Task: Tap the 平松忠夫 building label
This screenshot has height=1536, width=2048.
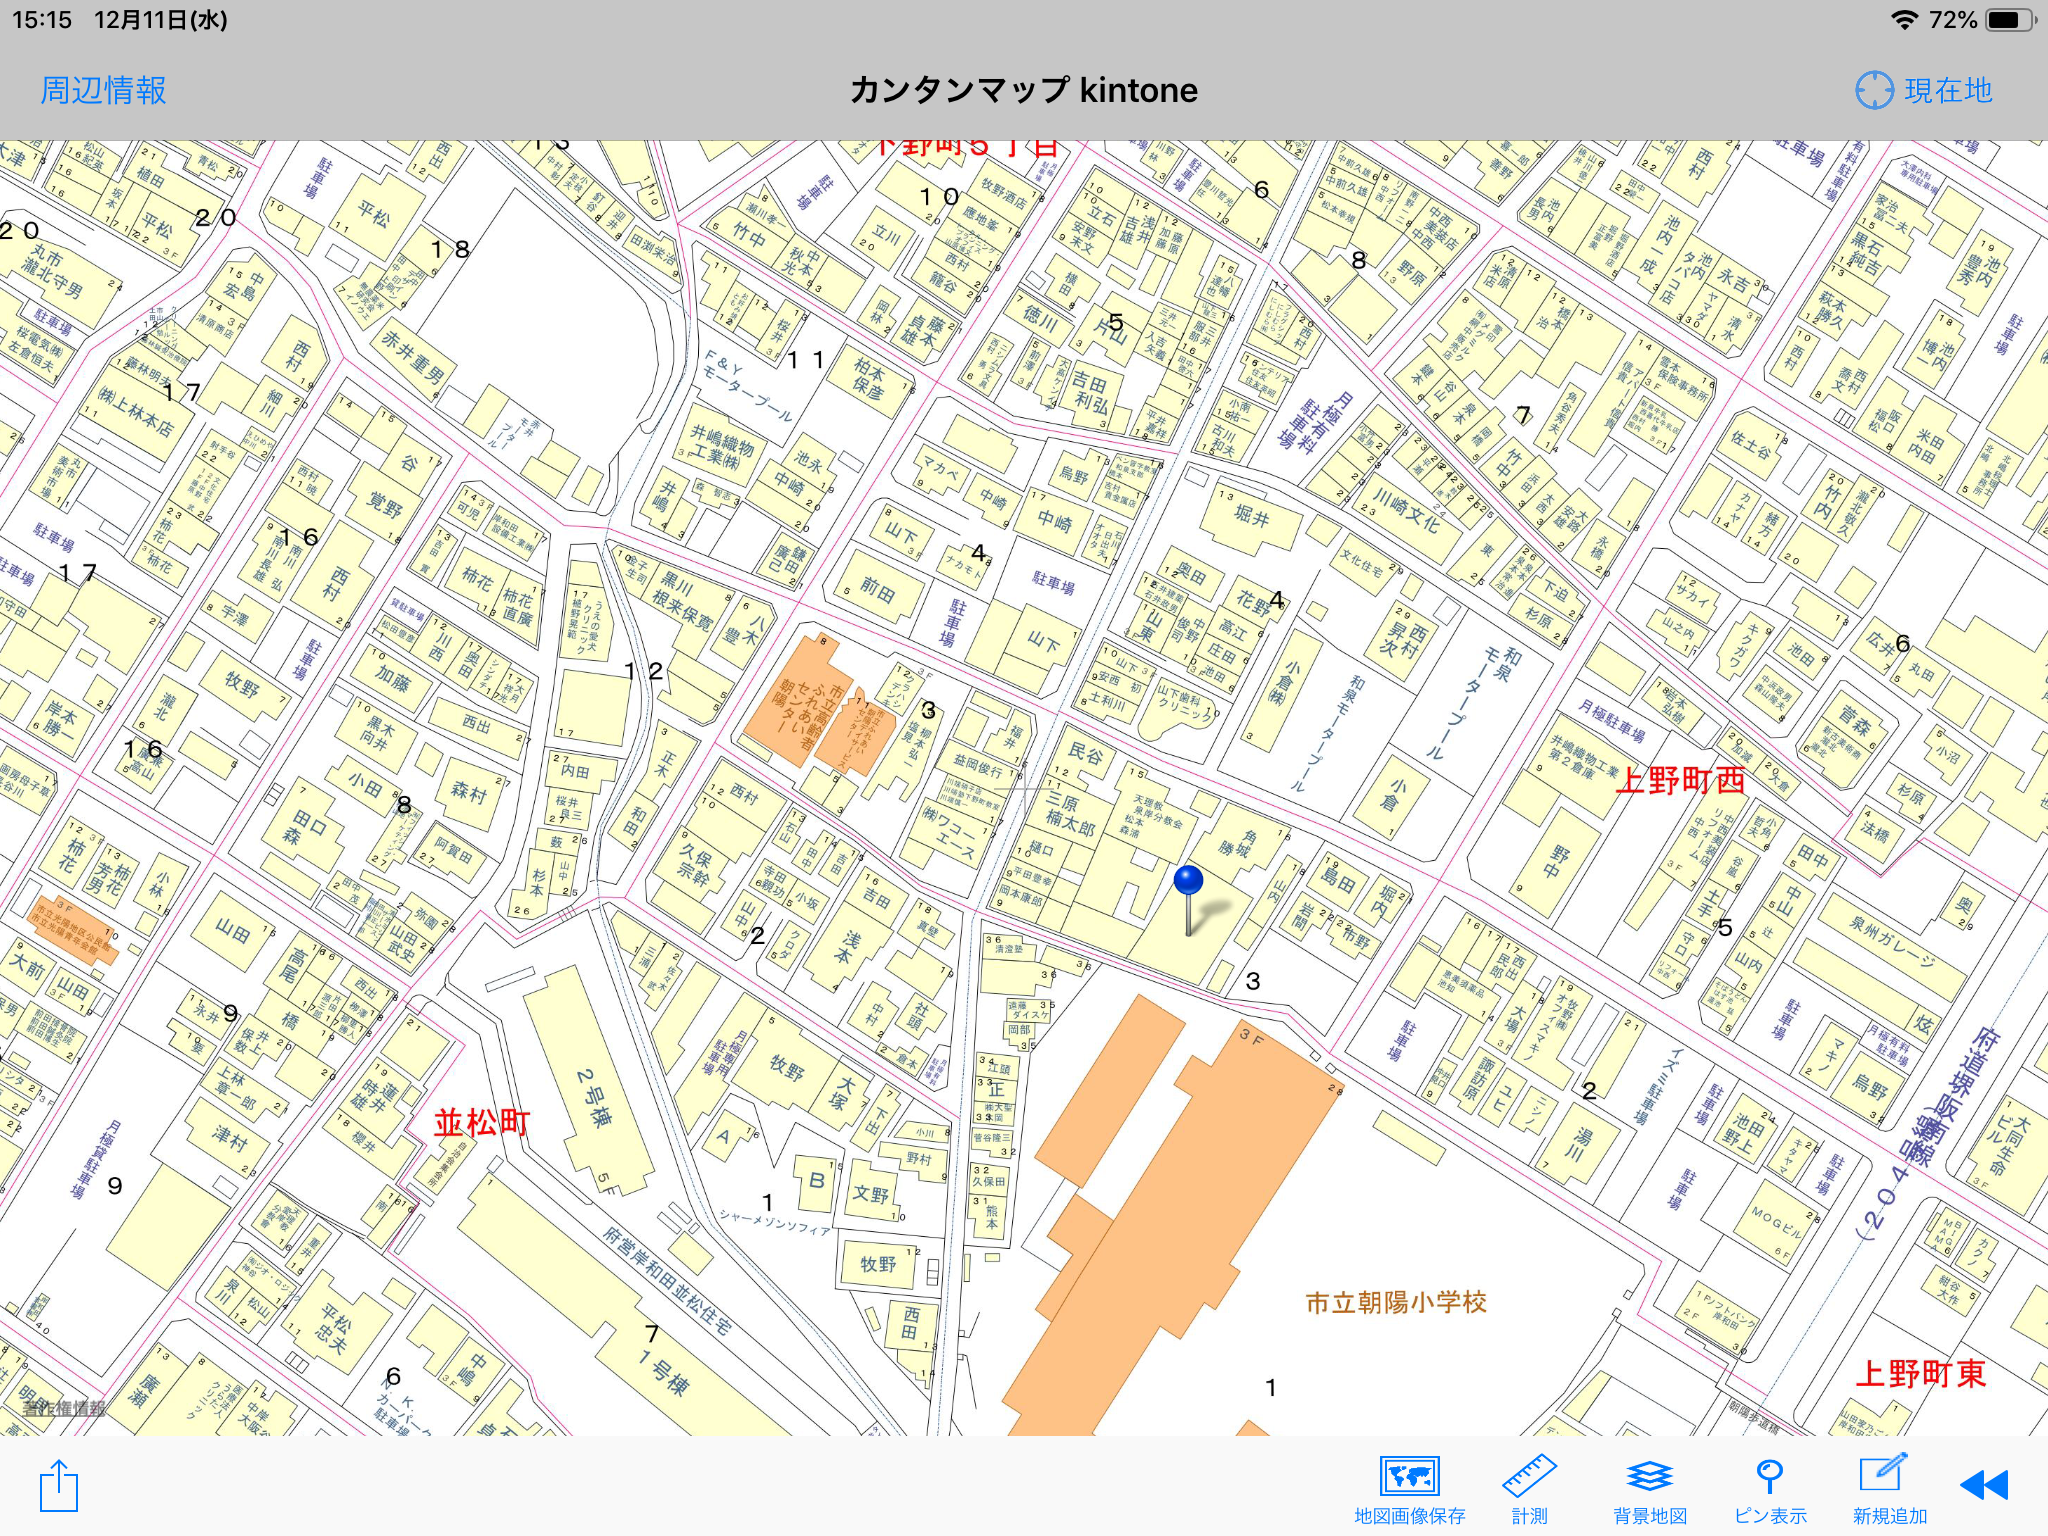Action: pyautogui.click(x=334, y=1329)
